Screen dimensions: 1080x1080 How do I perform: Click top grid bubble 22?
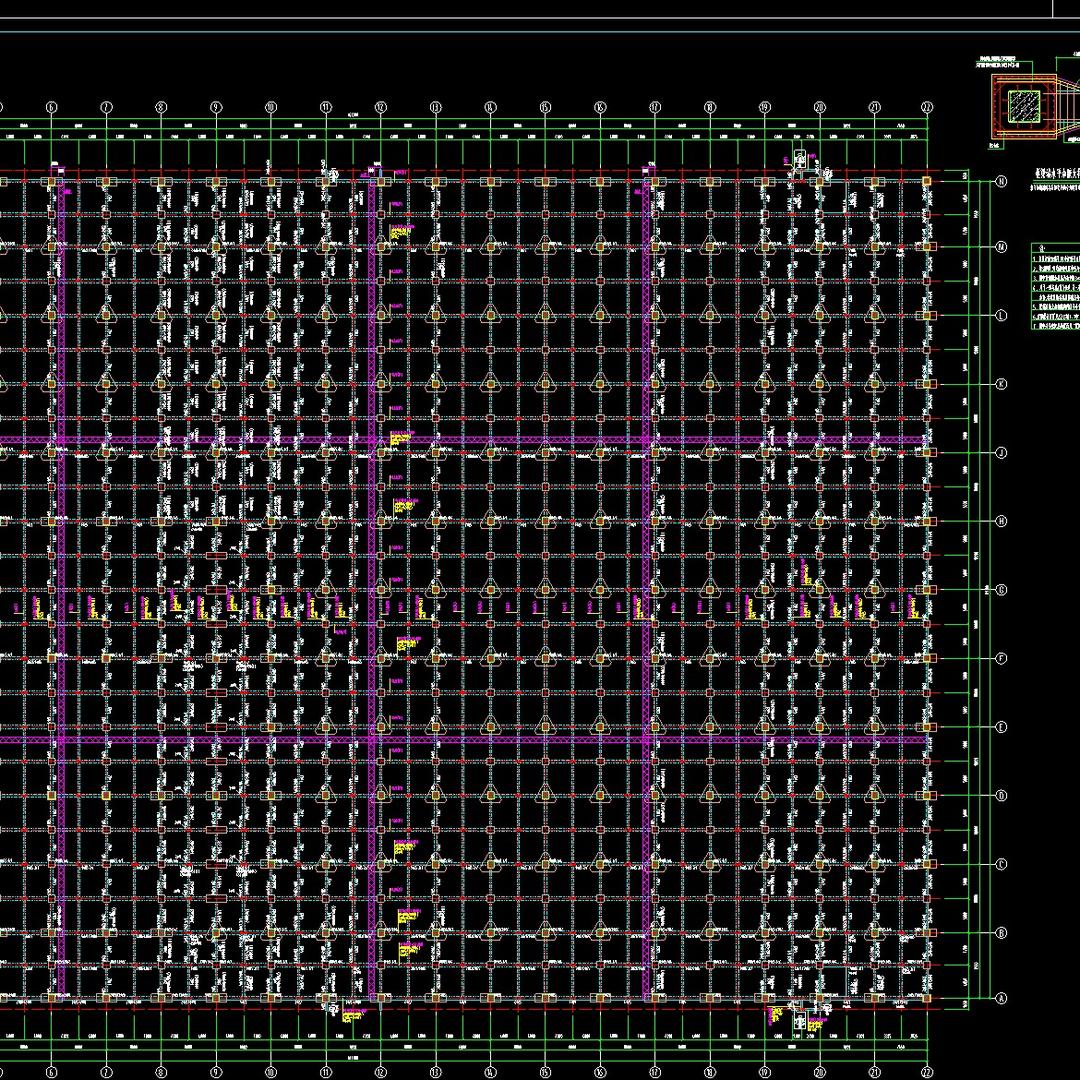(x=928, y=106)
